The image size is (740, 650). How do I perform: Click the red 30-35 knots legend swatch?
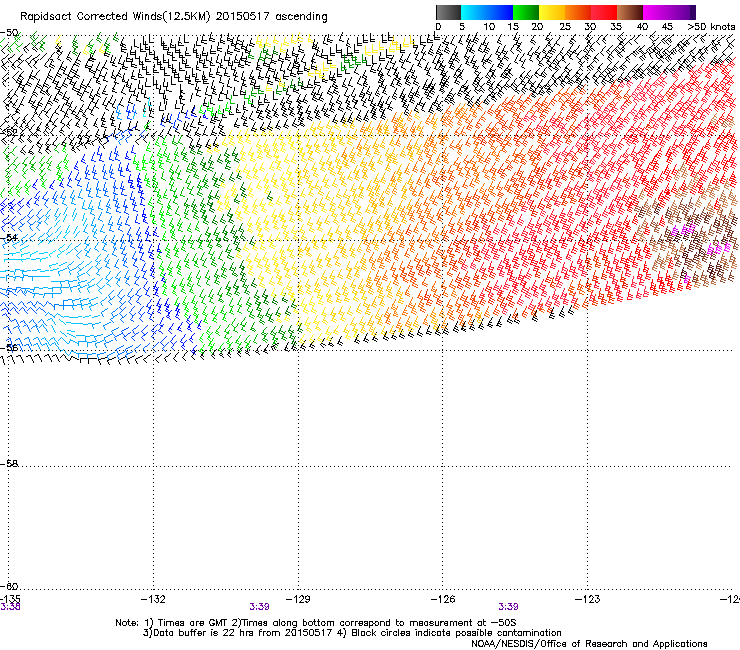tap(604, 12)
